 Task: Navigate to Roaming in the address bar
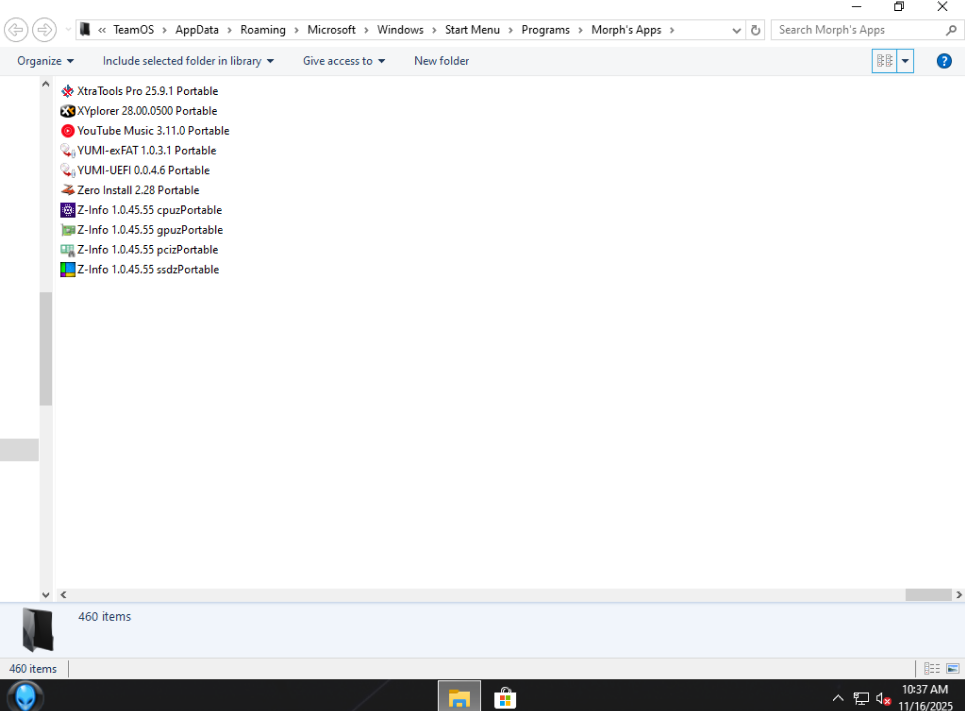point(263,30)
